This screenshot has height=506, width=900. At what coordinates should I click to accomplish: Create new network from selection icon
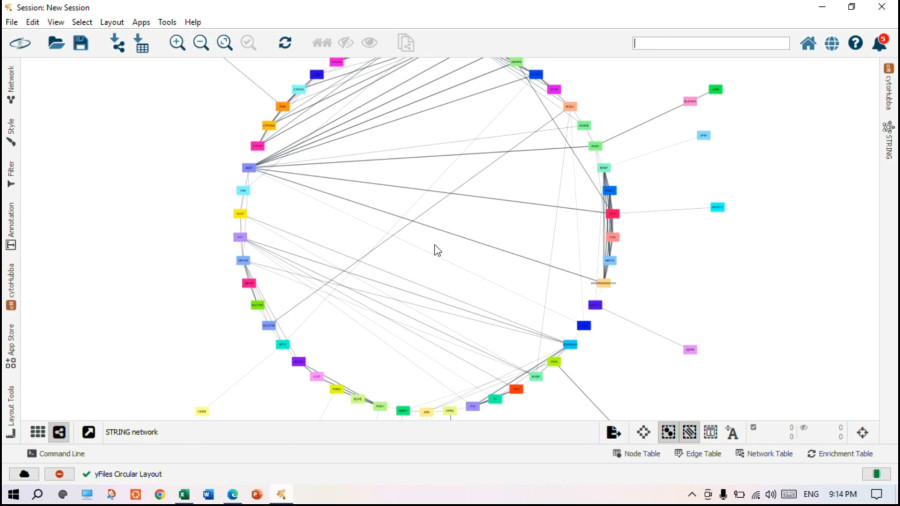tap(406, 43)
